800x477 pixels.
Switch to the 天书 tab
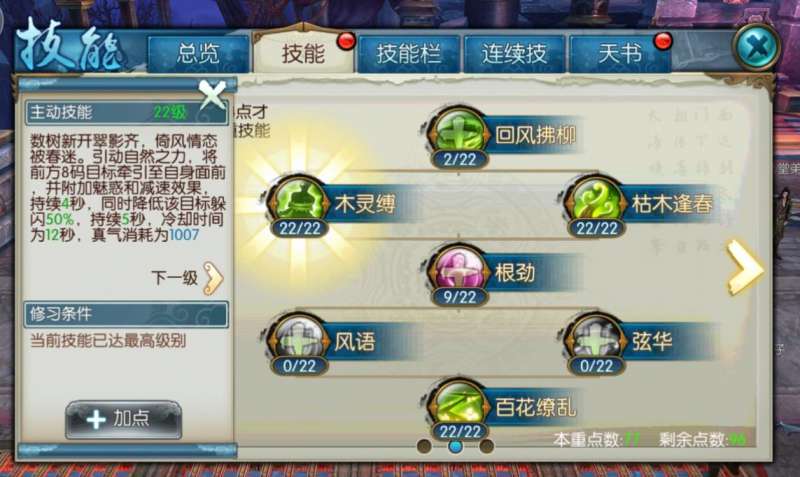619,54
